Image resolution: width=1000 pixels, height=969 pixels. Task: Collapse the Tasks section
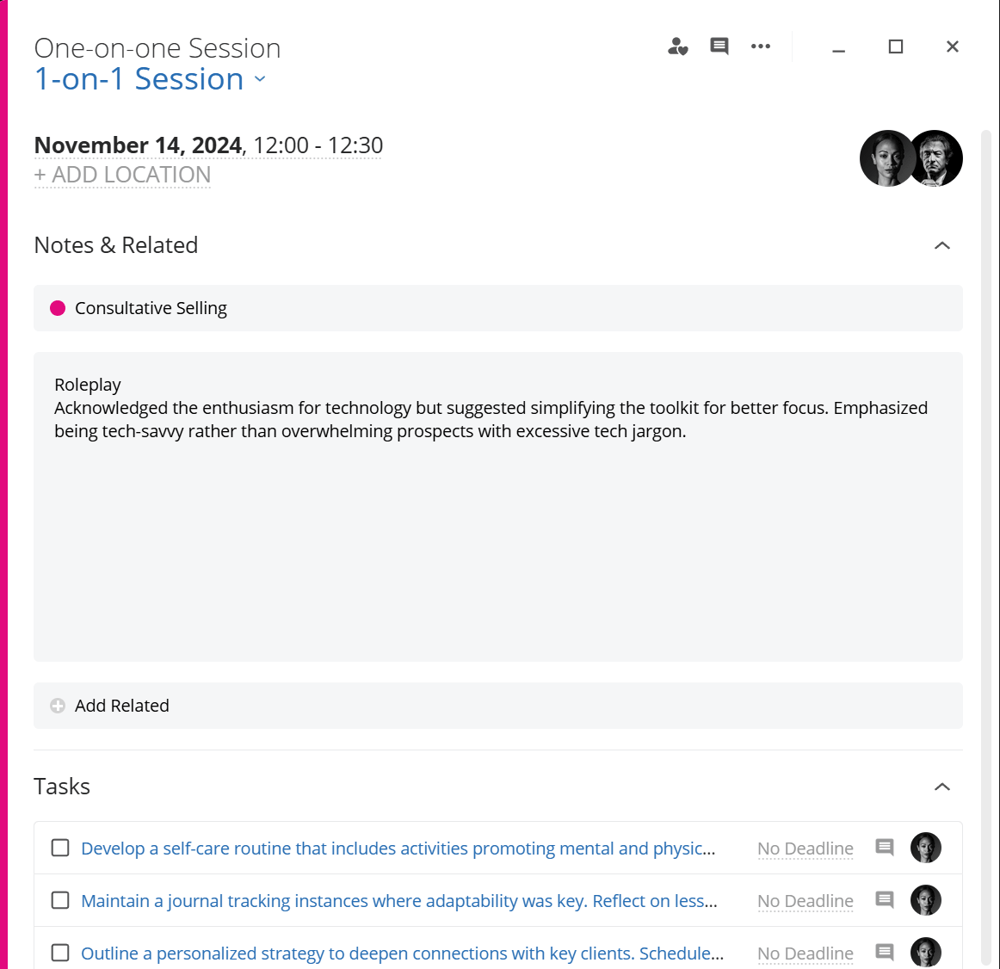[942, 787]
